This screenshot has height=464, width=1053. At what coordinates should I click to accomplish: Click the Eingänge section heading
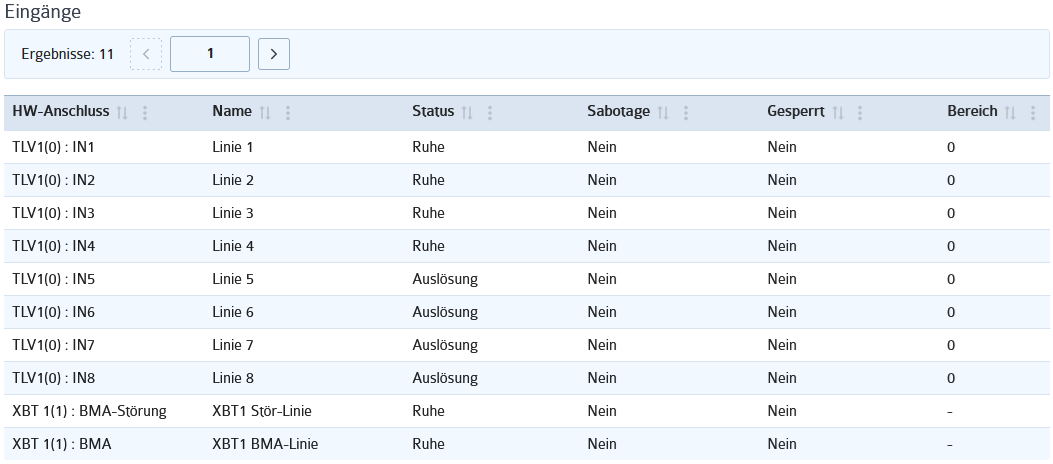42,12
